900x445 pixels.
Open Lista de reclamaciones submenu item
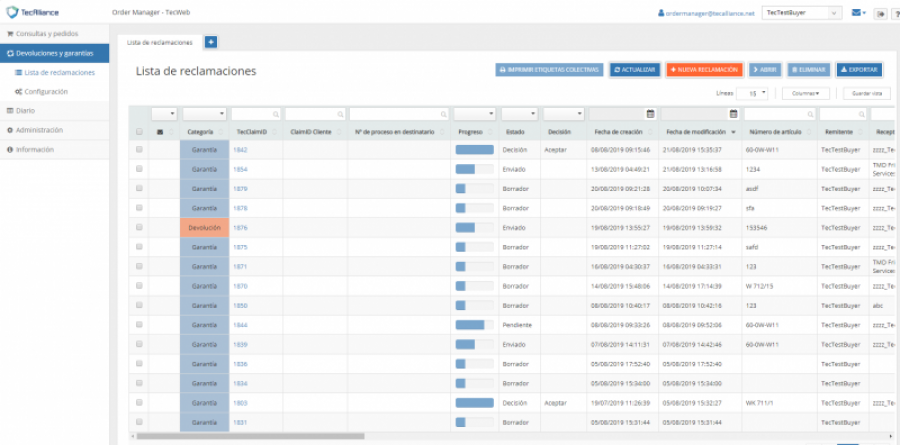click(55, 72)
